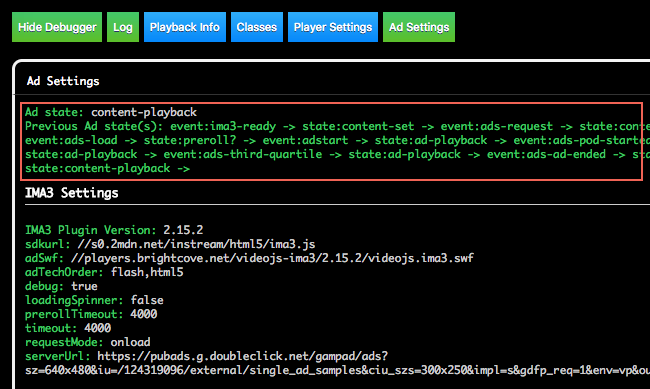
Task: Select the Ad Settings tab
Action: point(419,27)
